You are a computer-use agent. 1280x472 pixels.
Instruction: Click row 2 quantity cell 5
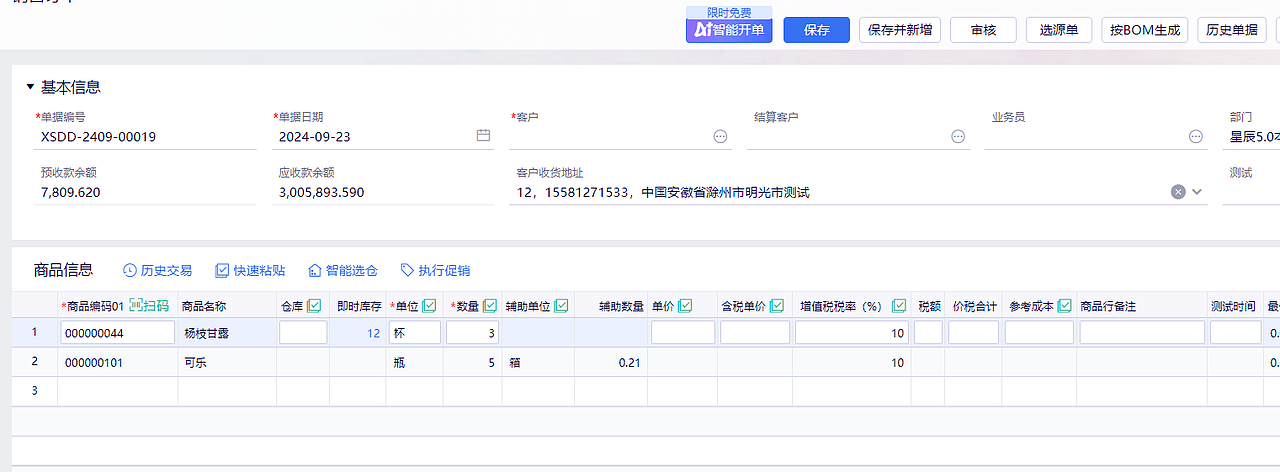click(473, 362)
